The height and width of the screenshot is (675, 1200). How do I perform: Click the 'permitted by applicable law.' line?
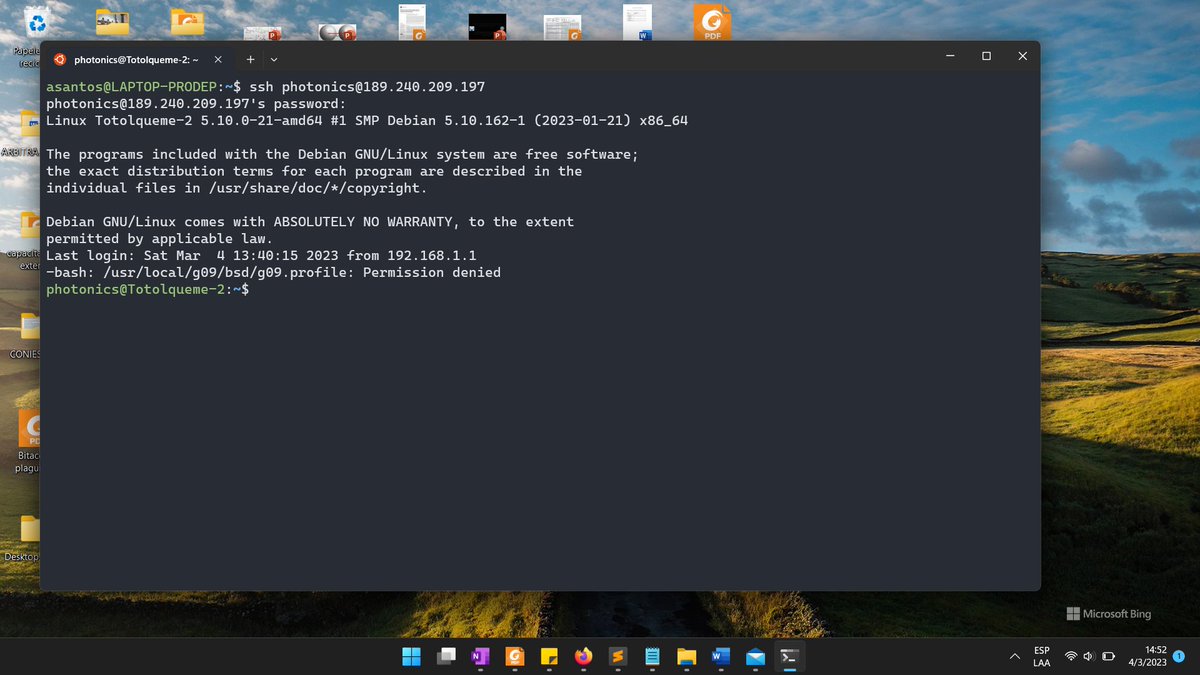pyautogui.click(x=159, y=238)
